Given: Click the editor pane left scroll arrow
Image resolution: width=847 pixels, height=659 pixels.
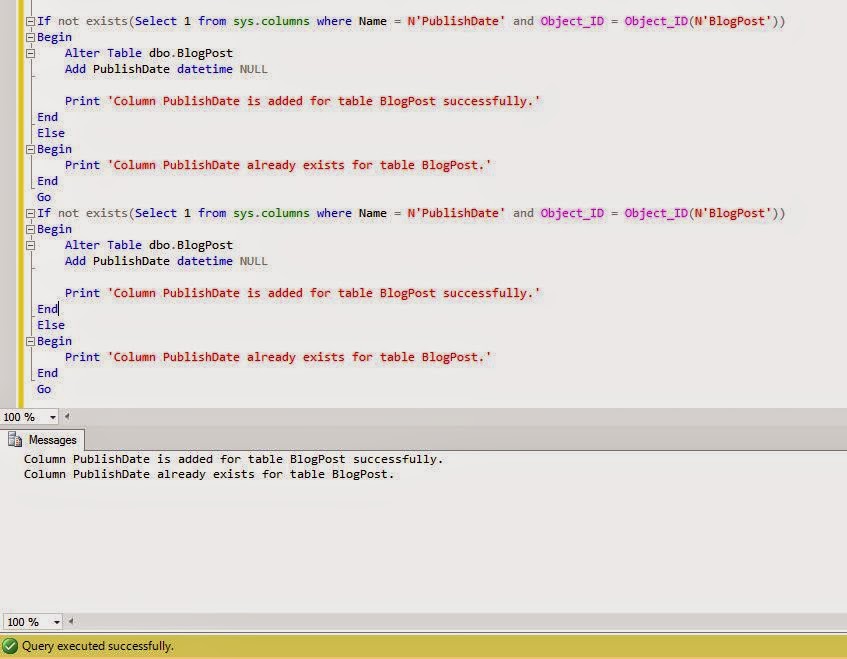Looking at the screenshot, I should (67, 416).
